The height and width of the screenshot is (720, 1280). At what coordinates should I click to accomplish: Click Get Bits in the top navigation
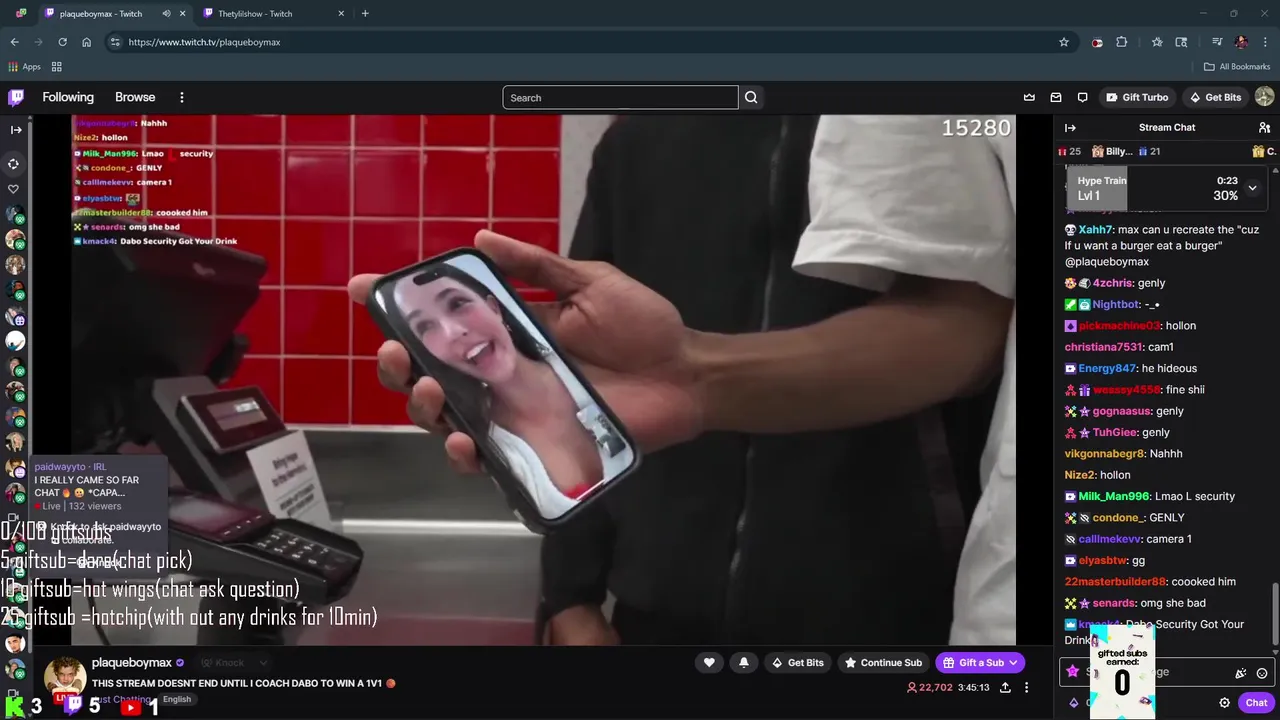(x=1215, y=97)
